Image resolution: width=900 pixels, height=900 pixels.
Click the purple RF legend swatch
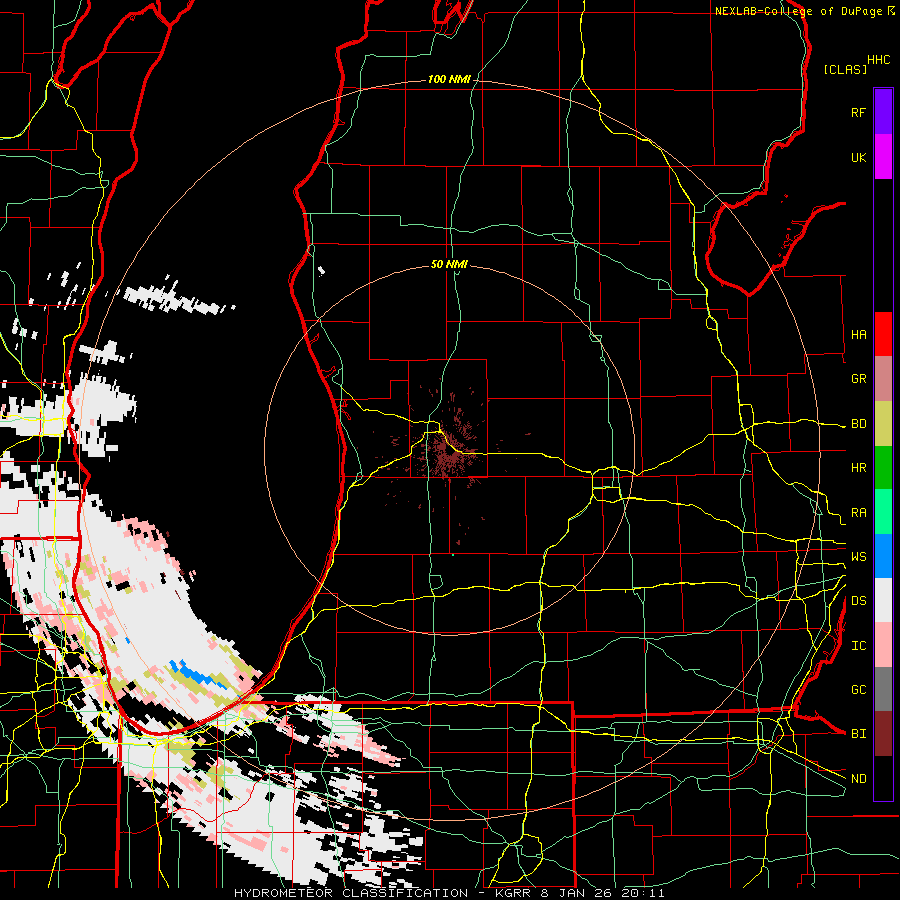[x=883, y=111]
